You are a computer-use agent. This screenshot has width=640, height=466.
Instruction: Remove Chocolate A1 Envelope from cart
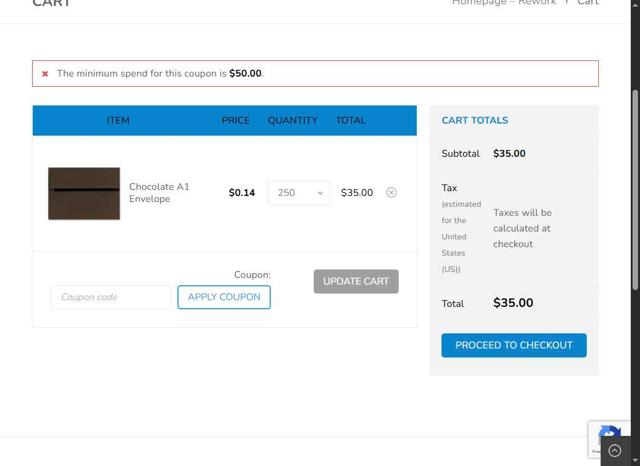point(391,192)
